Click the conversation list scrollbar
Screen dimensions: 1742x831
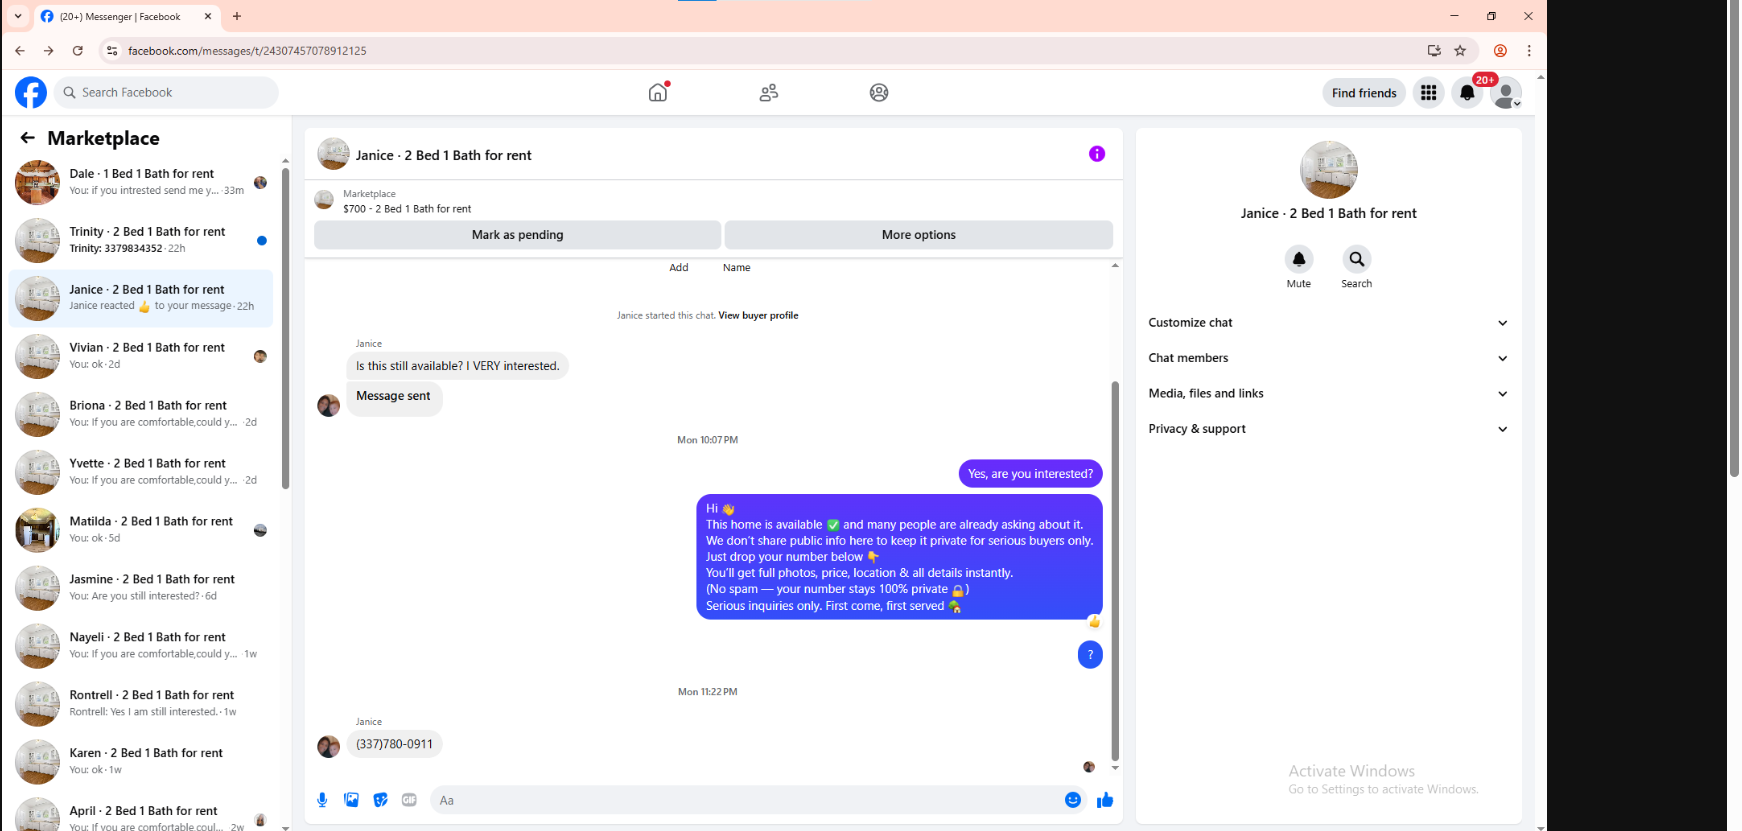[285, 328]
